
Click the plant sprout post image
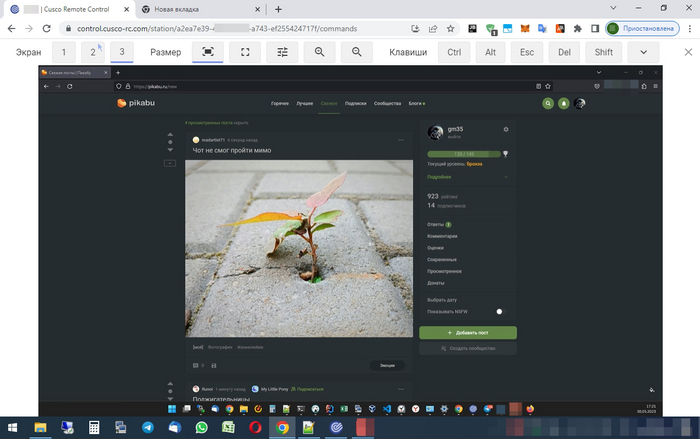299,248
